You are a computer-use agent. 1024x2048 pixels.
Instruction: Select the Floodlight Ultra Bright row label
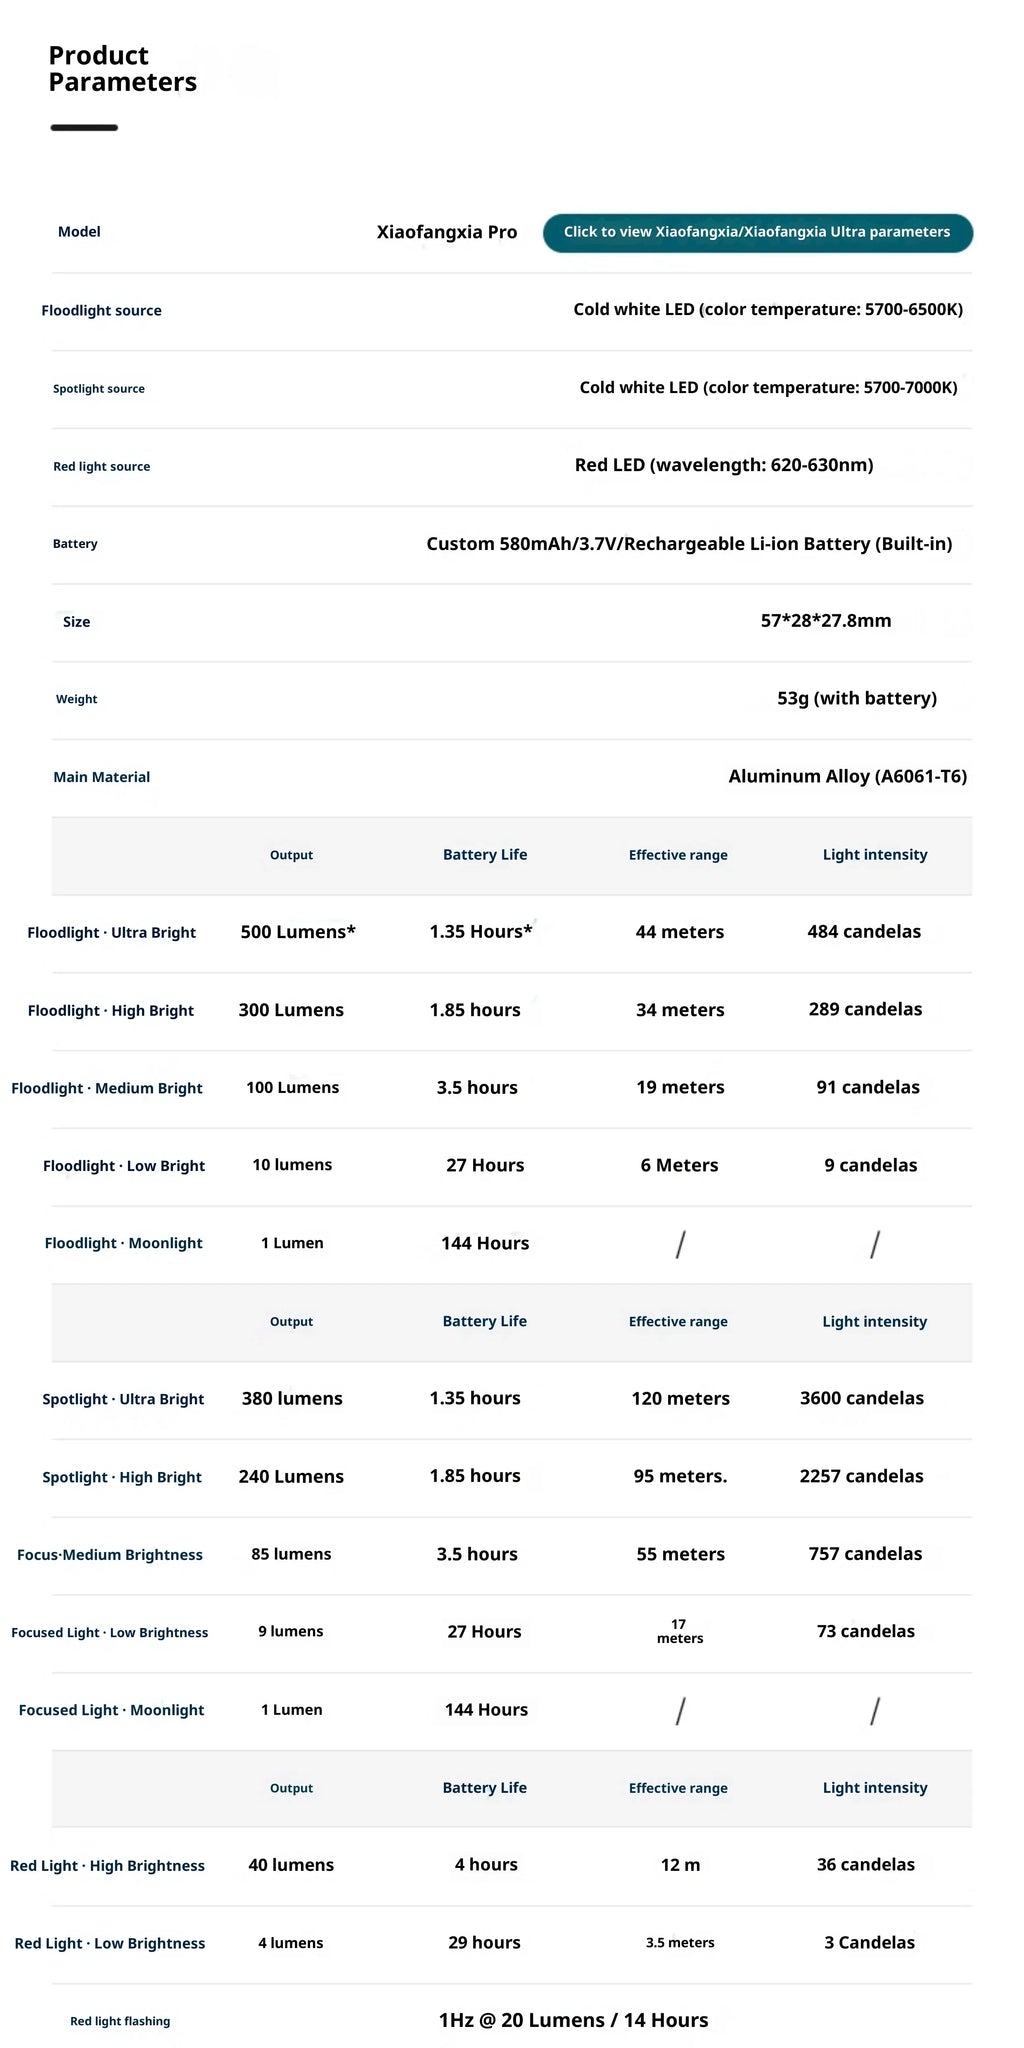pos(112,933)
